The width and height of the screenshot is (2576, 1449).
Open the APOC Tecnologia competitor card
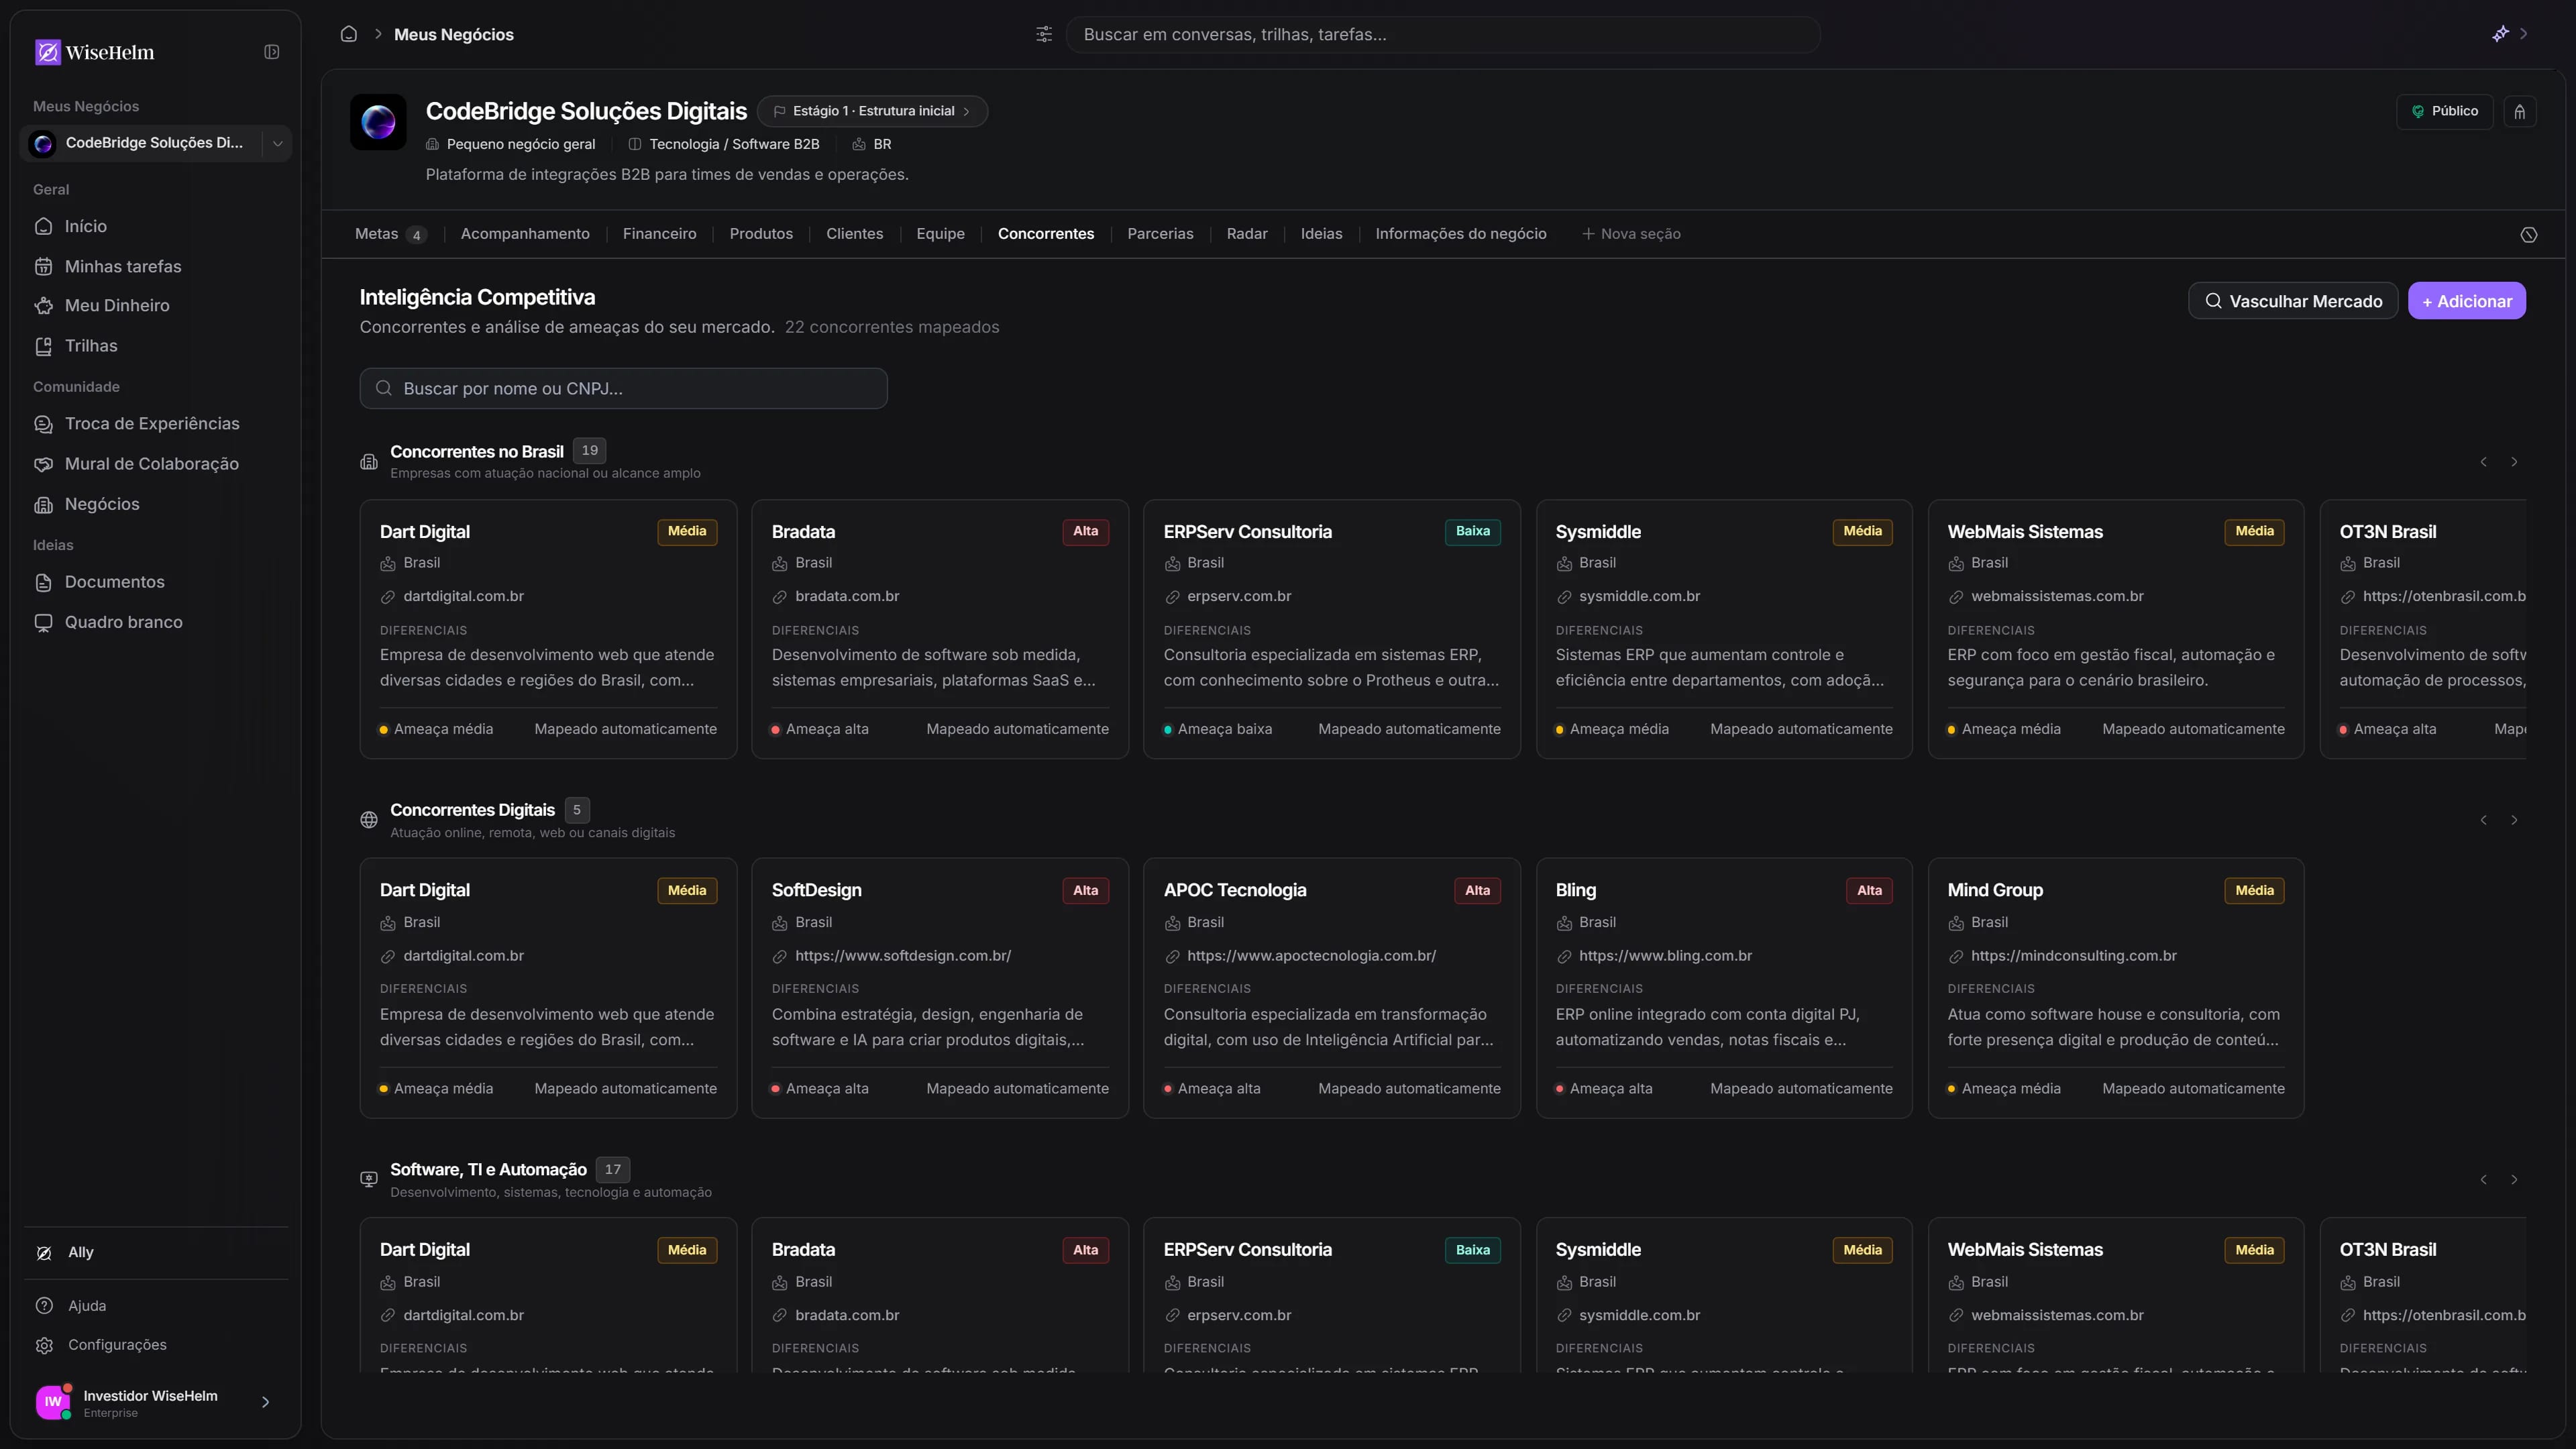click(1332, 988)
